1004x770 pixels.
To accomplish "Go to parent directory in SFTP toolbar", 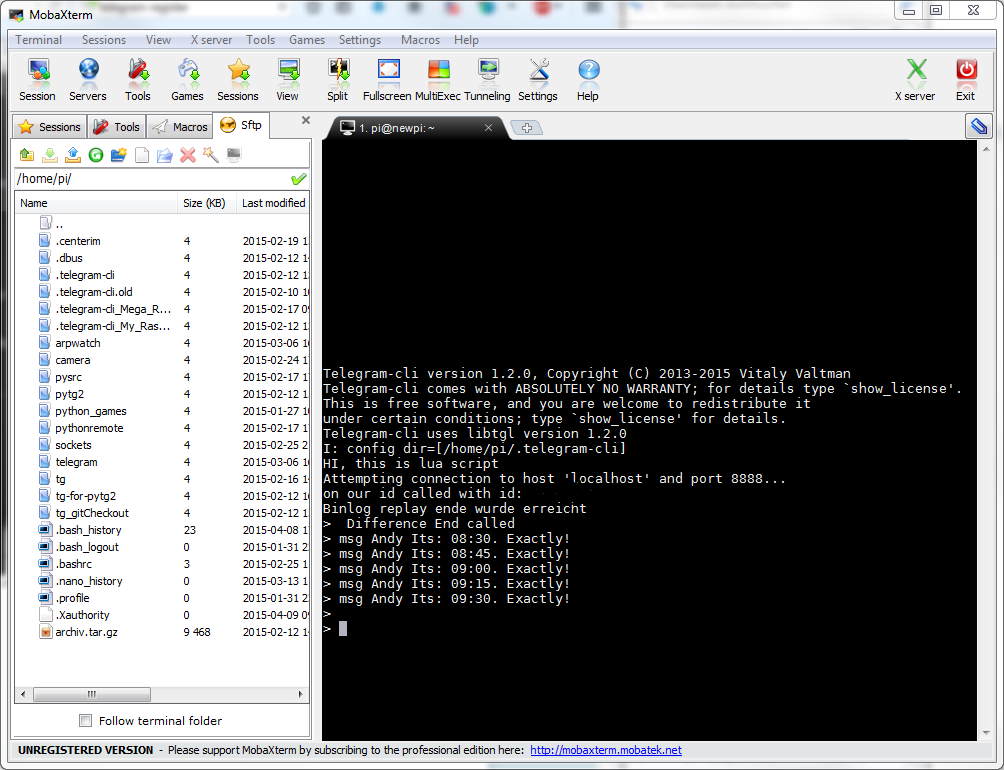I will (x=27, y=155).
